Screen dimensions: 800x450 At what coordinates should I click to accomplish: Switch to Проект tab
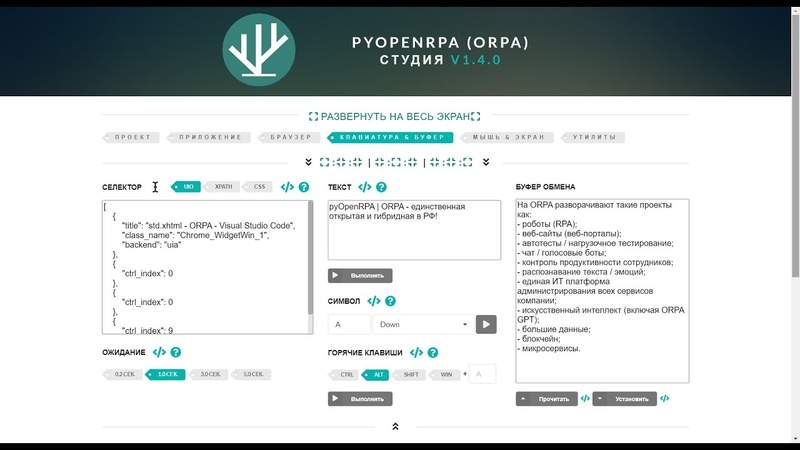(131, 137)
